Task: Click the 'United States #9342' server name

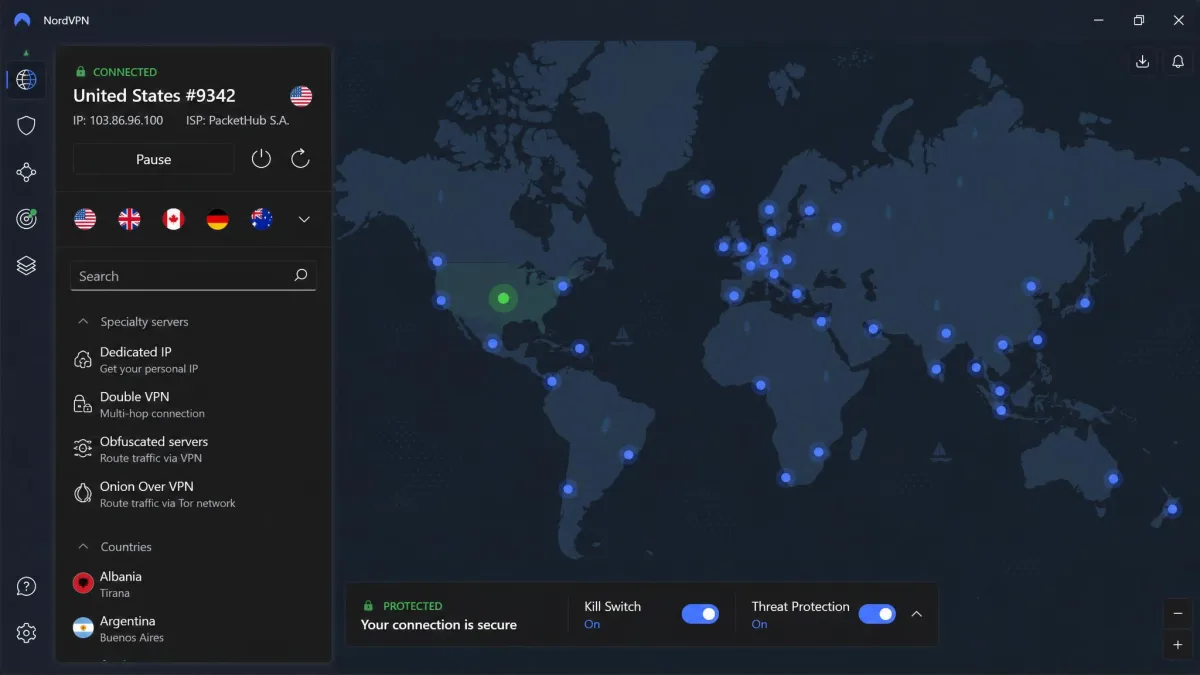Action: point(154,96)
